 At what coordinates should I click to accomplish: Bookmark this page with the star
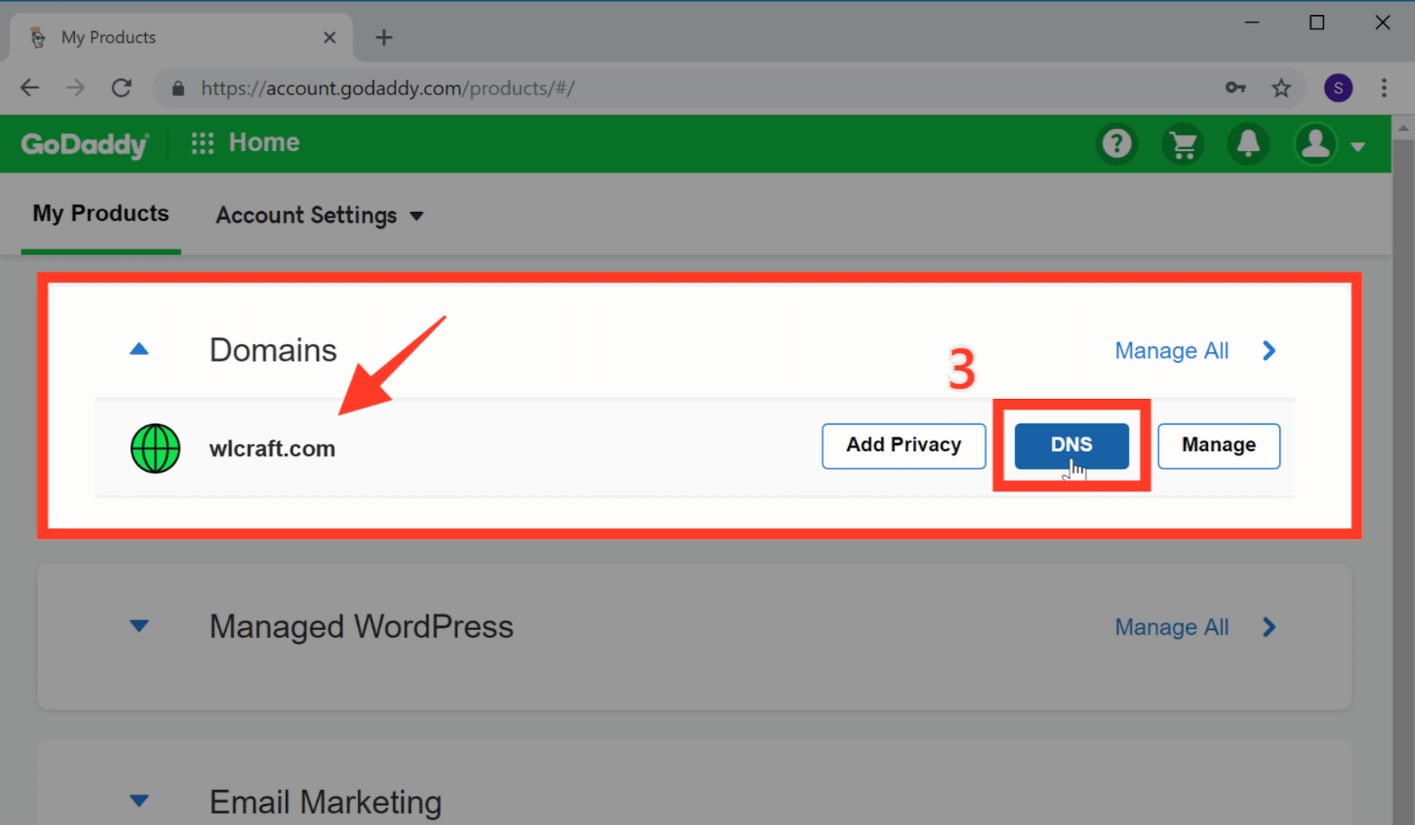(1281, 88)
